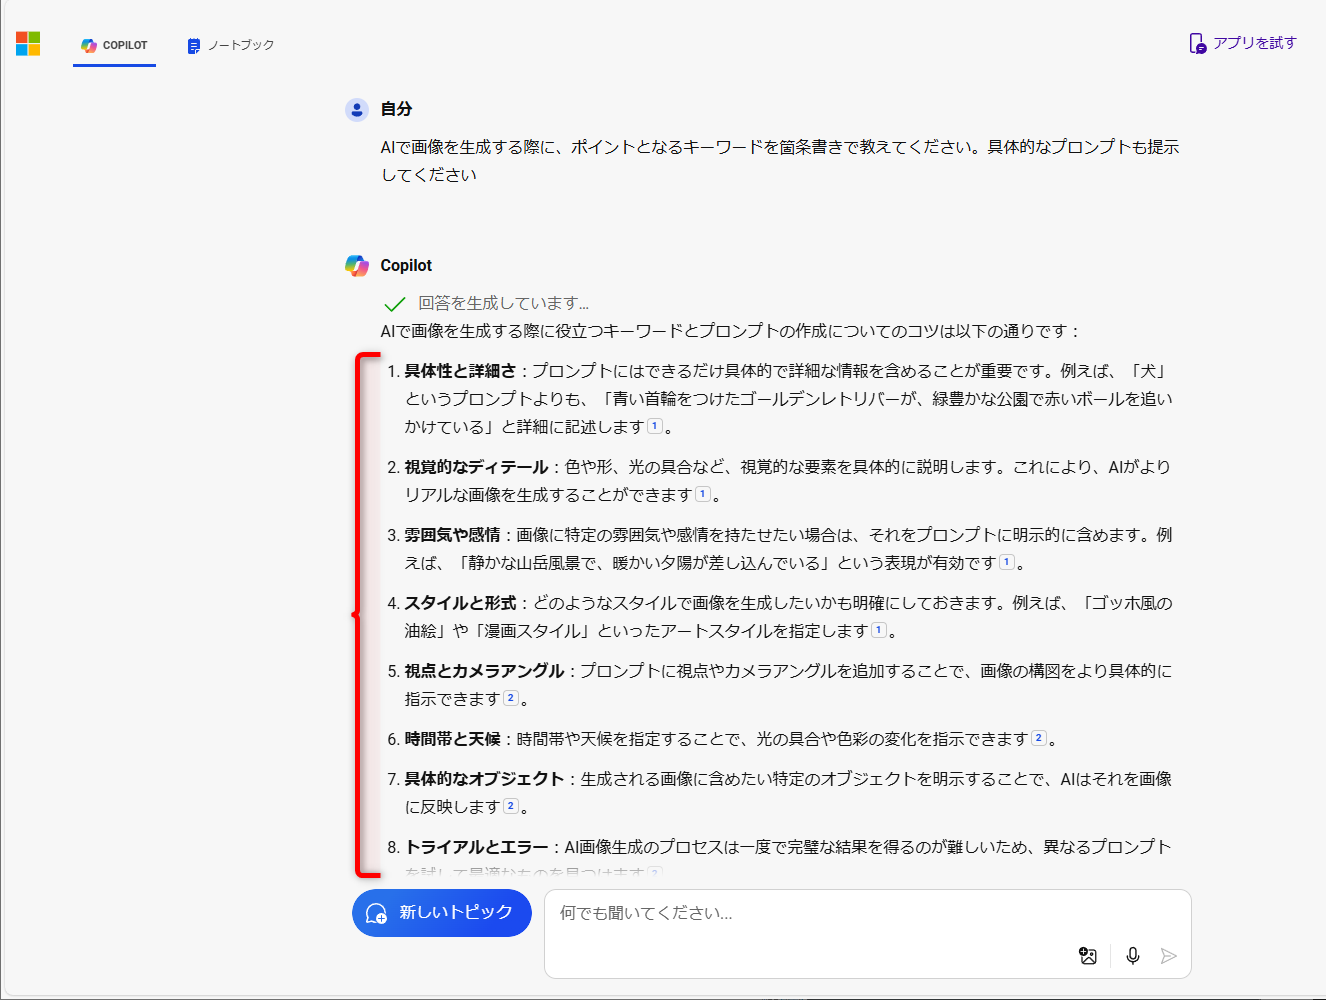This screenshot has height=1000, width=1326.
Task: Click the Copilot avatar beside the response
Action: point(357,265)
